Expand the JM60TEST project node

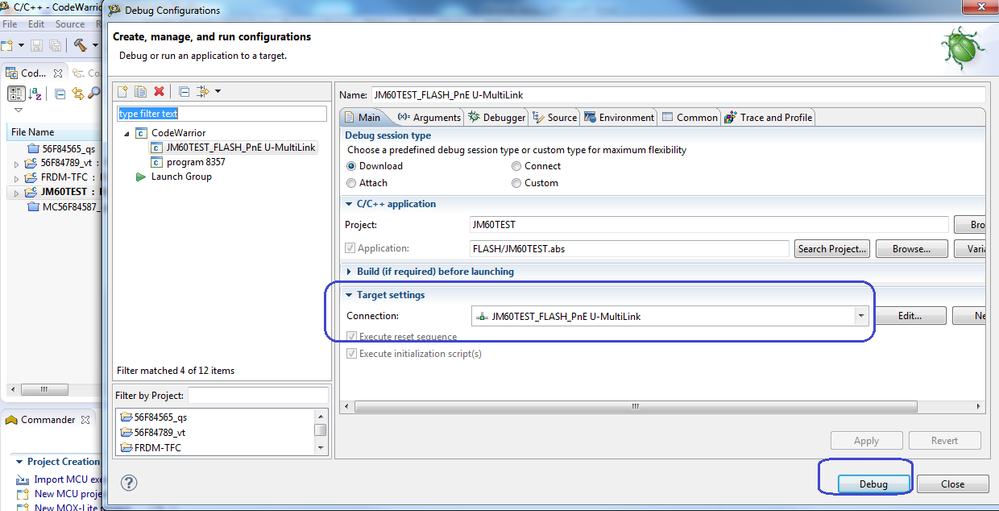point(17,192)
